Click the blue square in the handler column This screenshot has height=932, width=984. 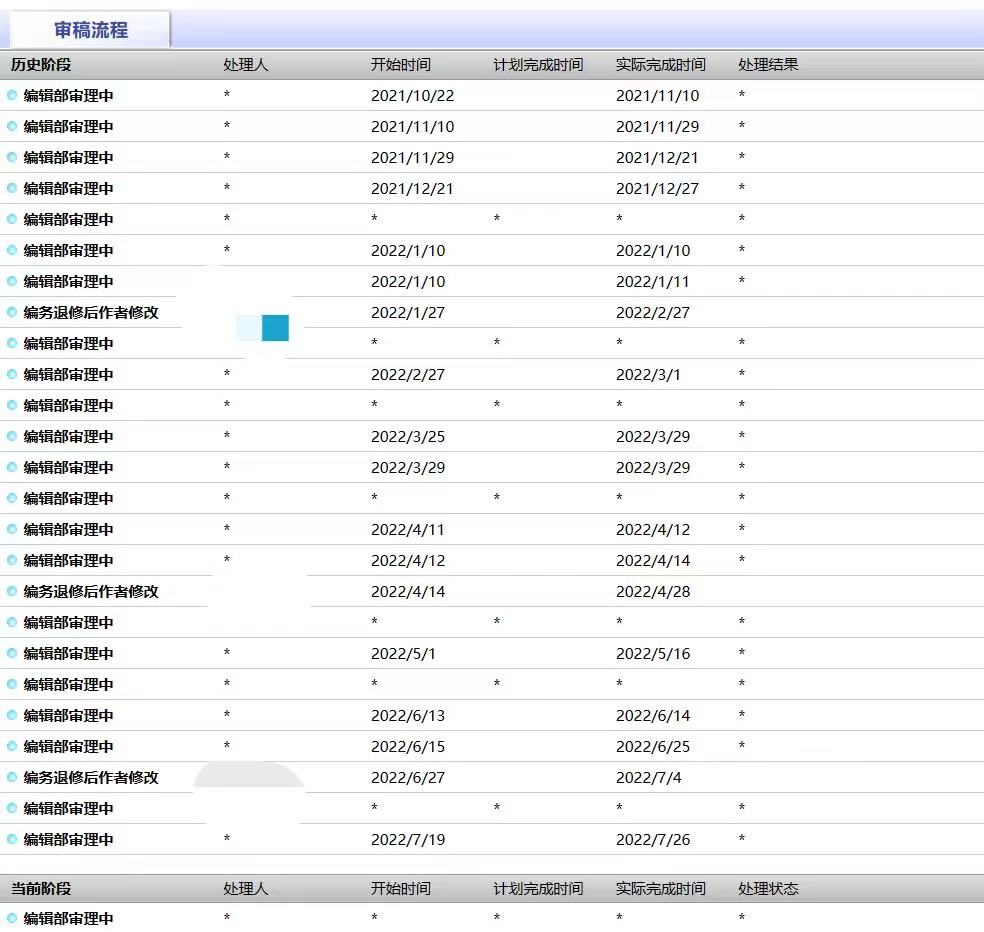[x=275, y=328]
